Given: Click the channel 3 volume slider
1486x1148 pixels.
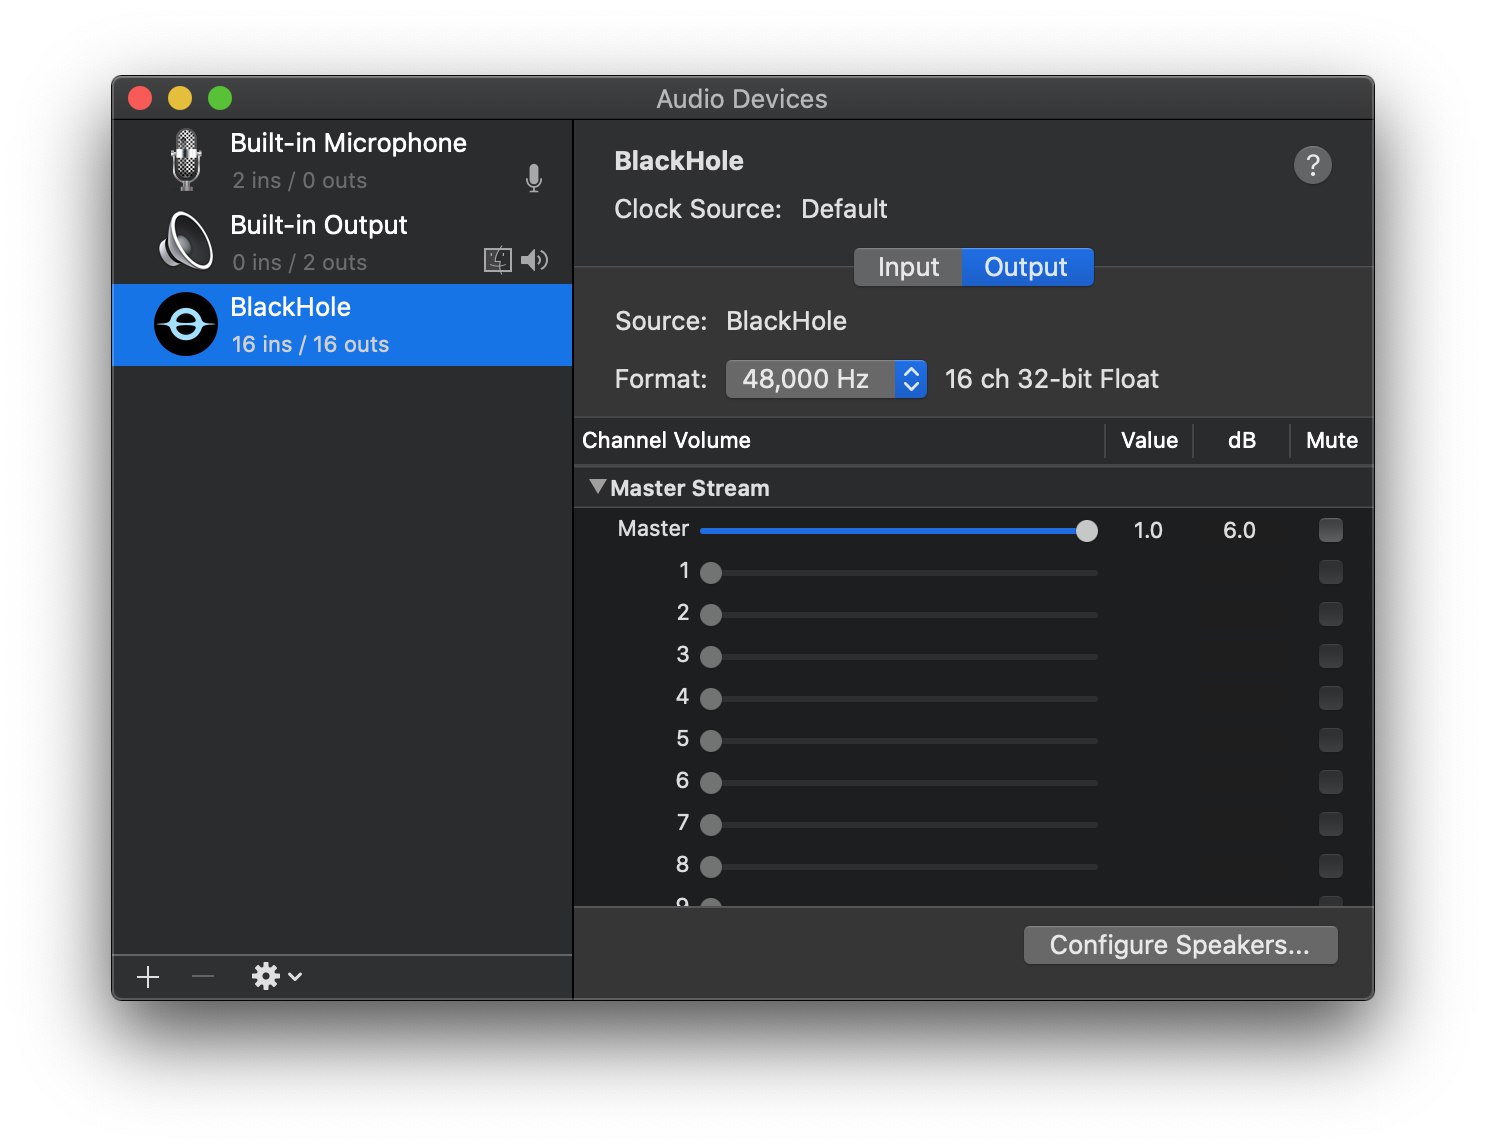Looking at the screenshot, I should click(x=899, y=657).
